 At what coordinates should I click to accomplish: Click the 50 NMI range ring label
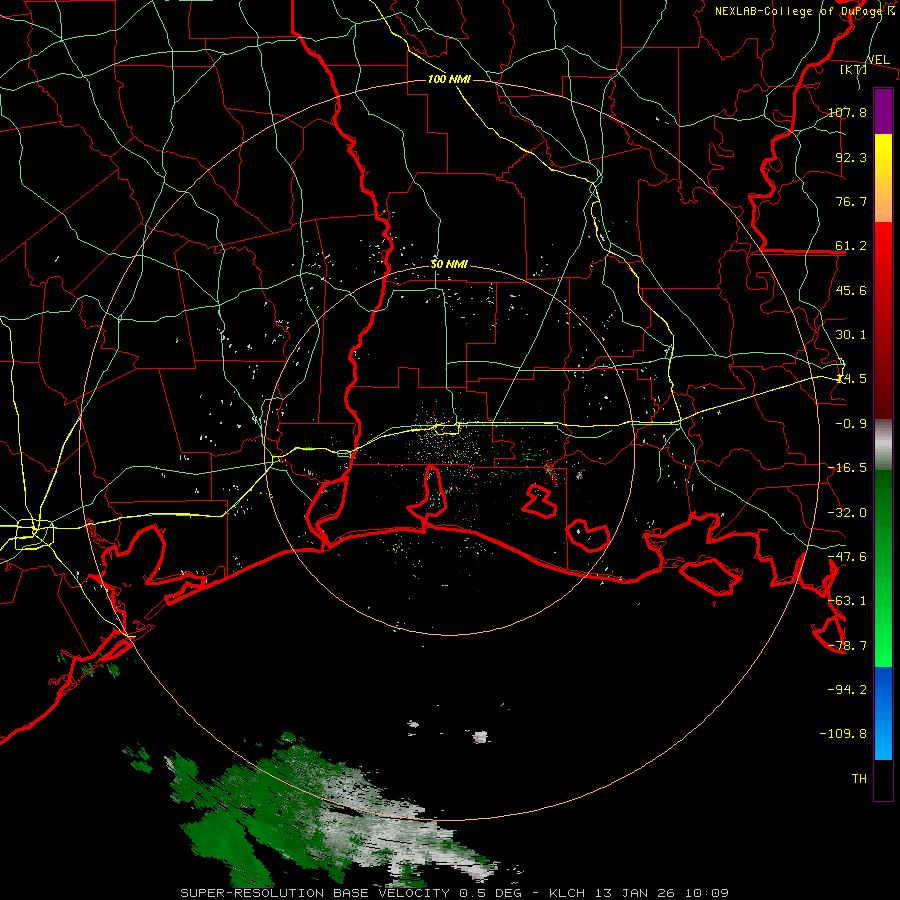(449, 264)
